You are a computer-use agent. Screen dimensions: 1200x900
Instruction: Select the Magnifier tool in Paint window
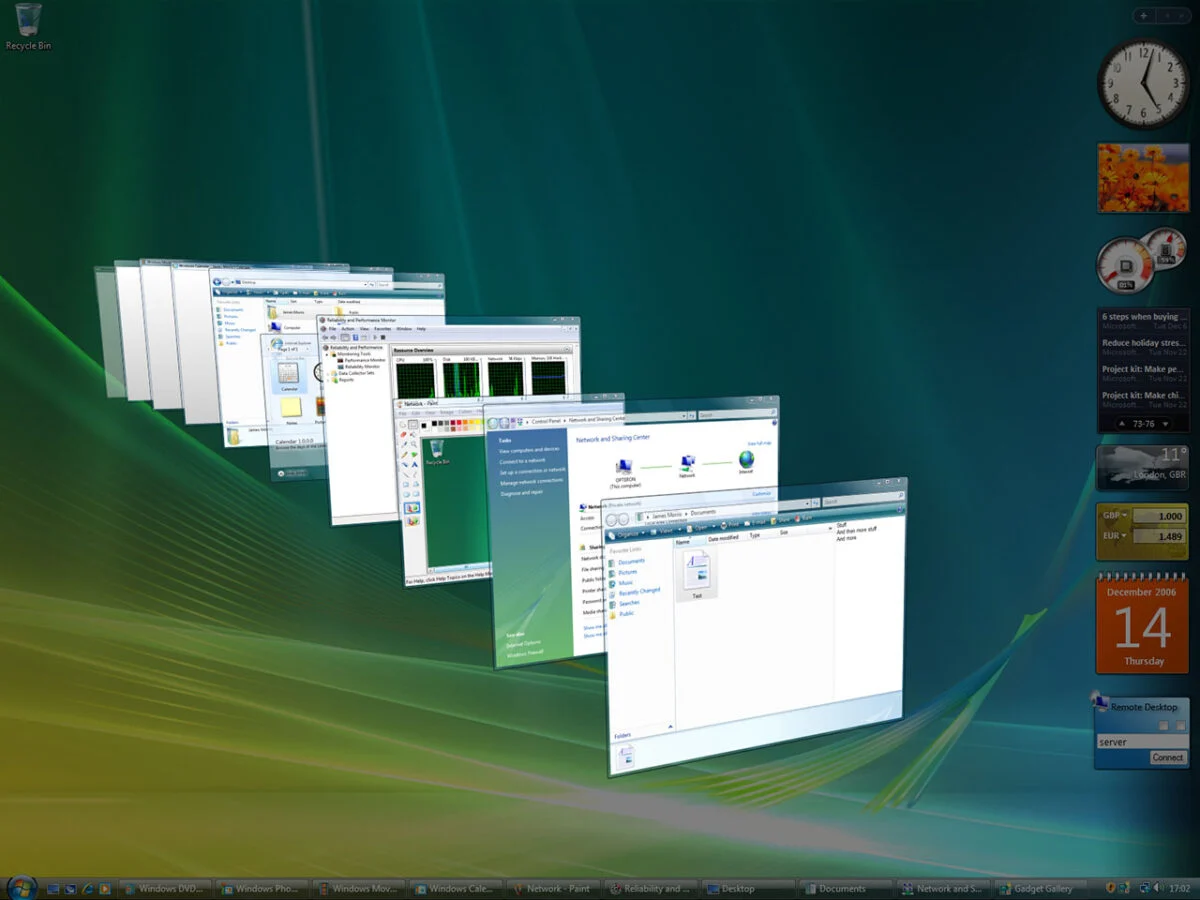414,445
